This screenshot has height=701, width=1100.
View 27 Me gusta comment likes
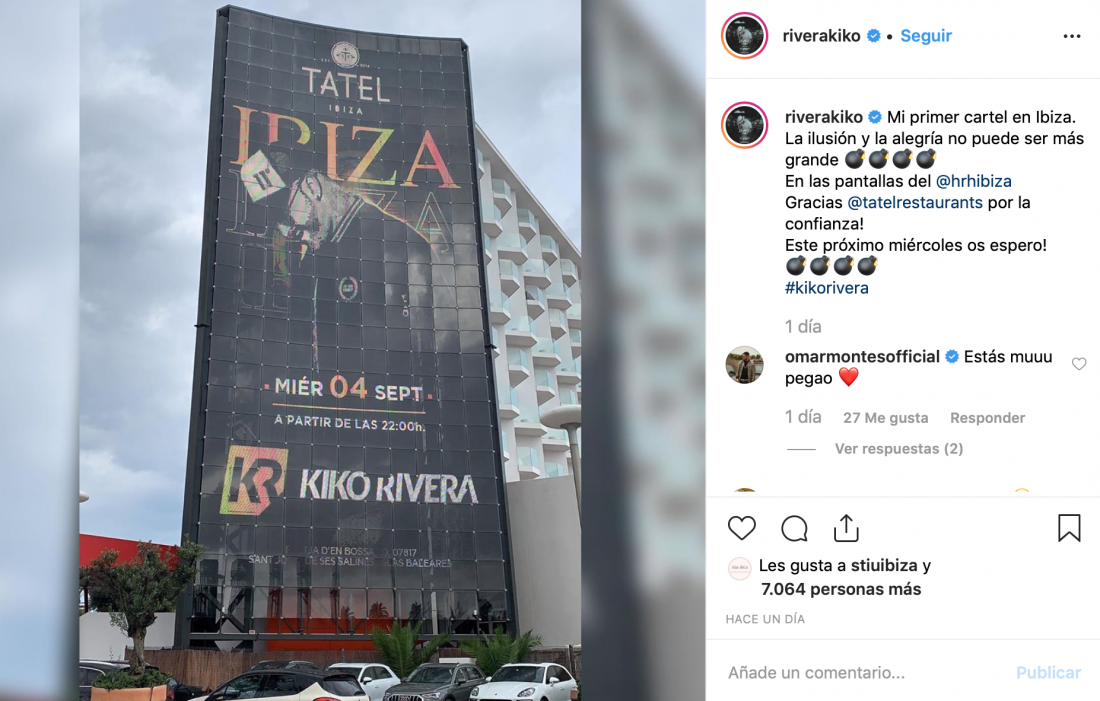(x=885, y=418)
